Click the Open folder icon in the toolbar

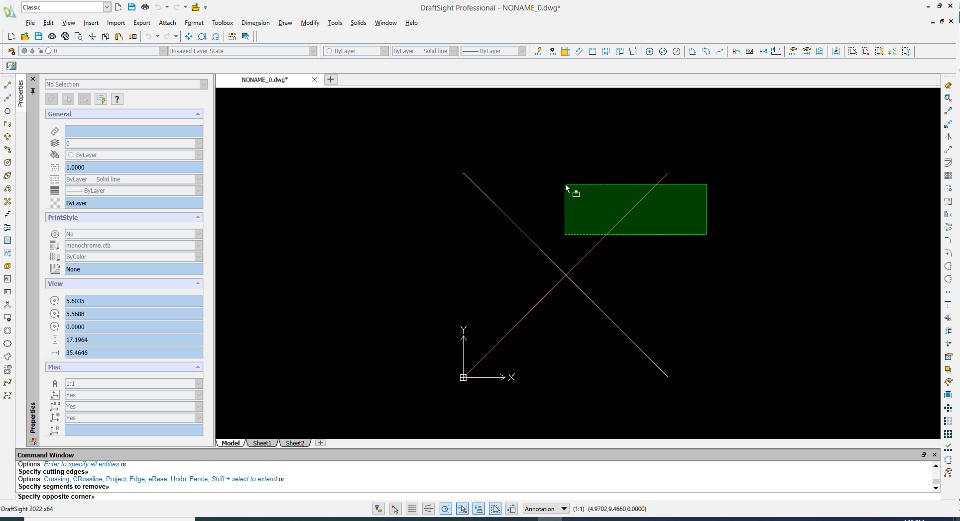click(x=24, y=36)
